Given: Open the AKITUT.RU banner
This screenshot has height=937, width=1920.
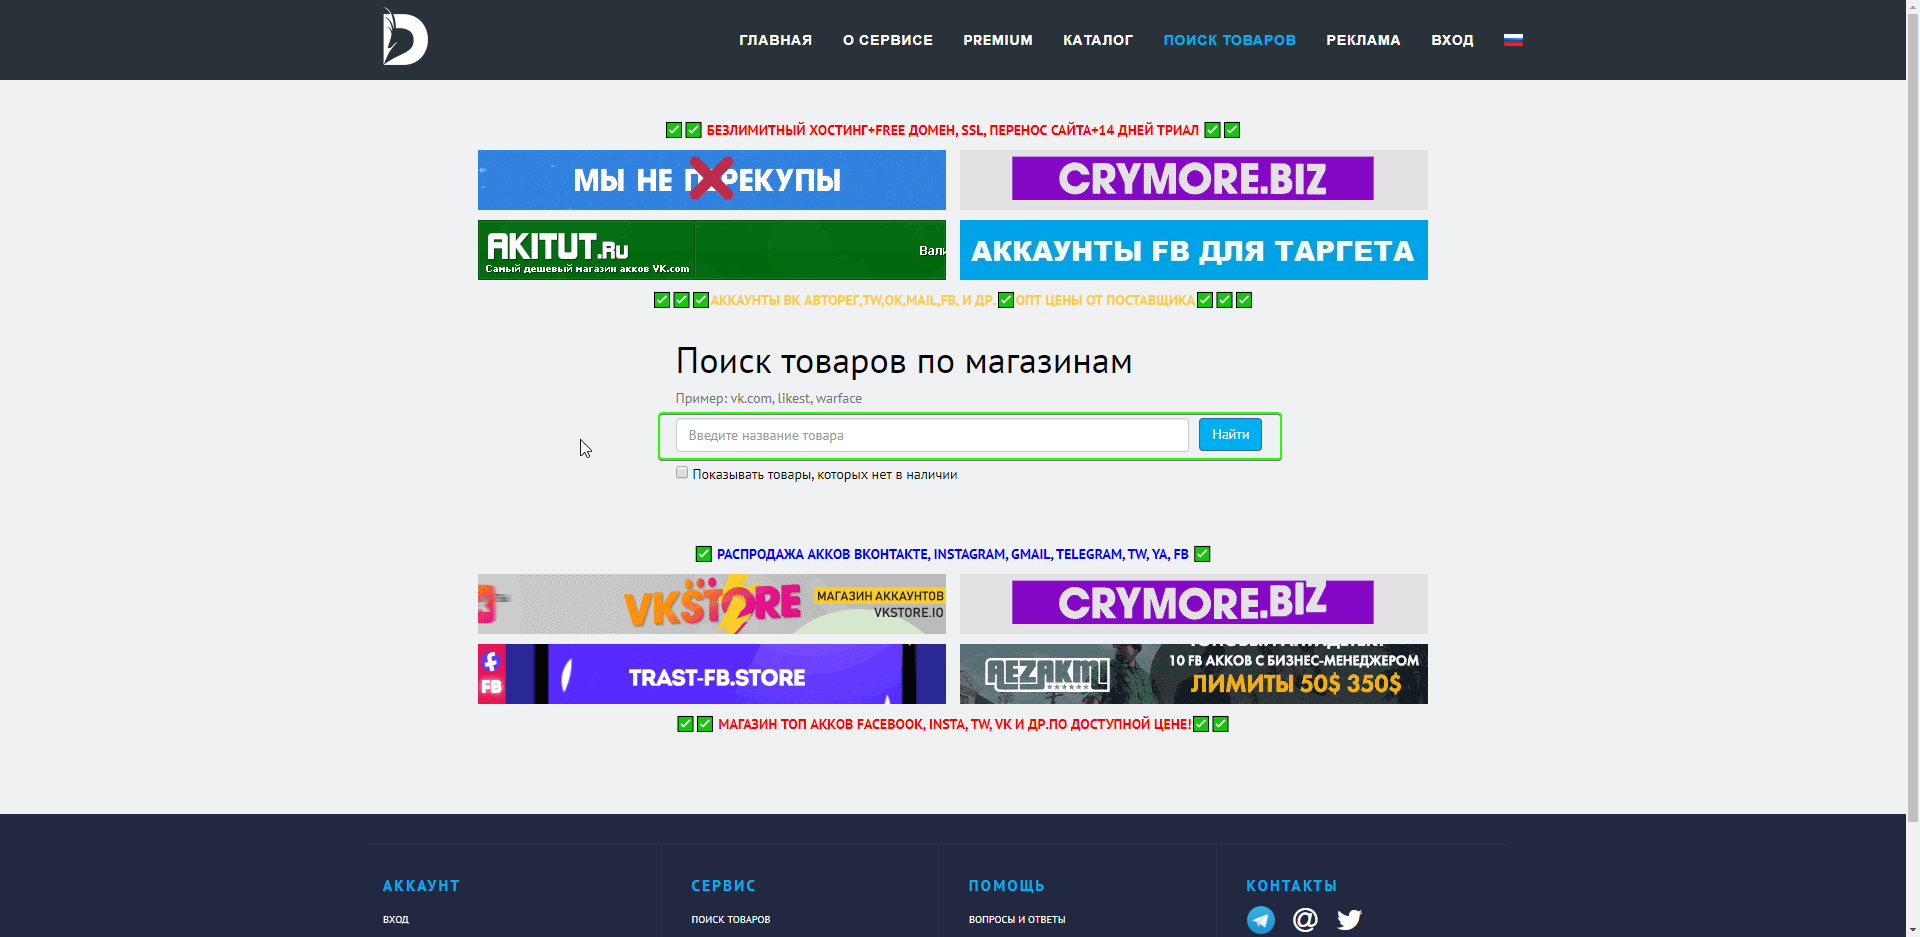Looking at the screenshot, I should (712, 250).
